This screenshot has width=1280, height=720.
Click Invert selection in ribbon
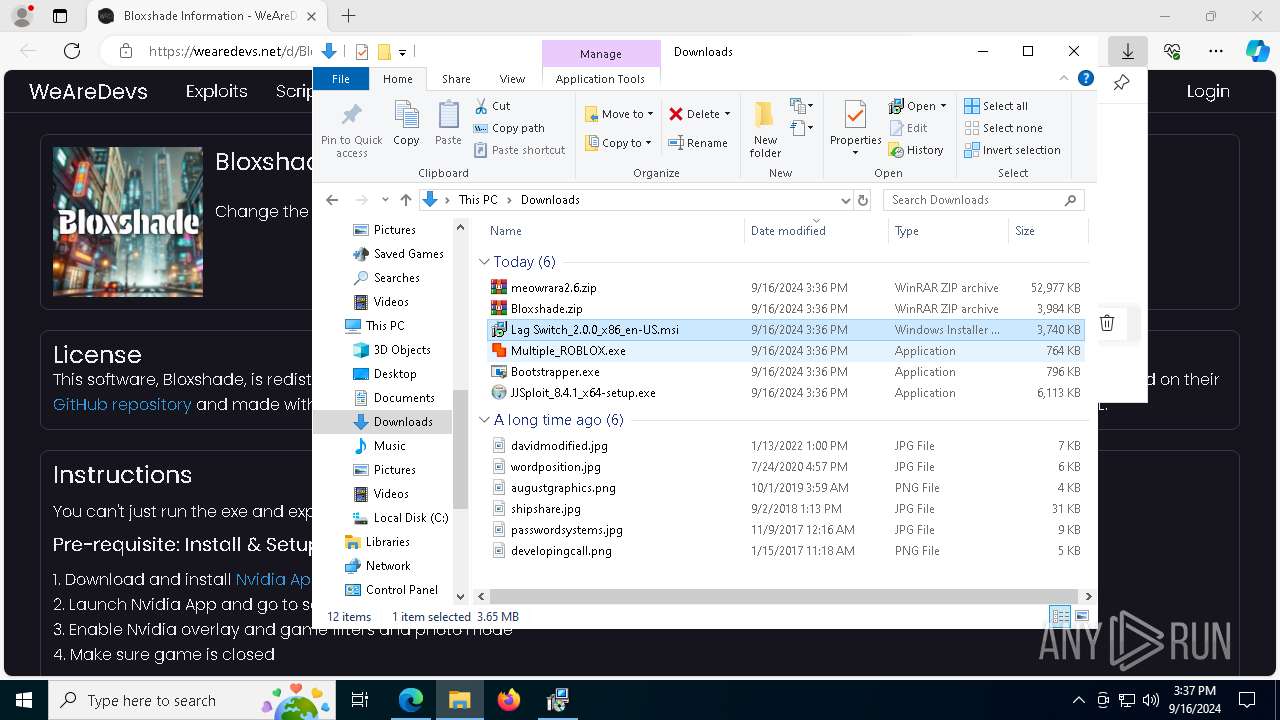pos(1012,150)
